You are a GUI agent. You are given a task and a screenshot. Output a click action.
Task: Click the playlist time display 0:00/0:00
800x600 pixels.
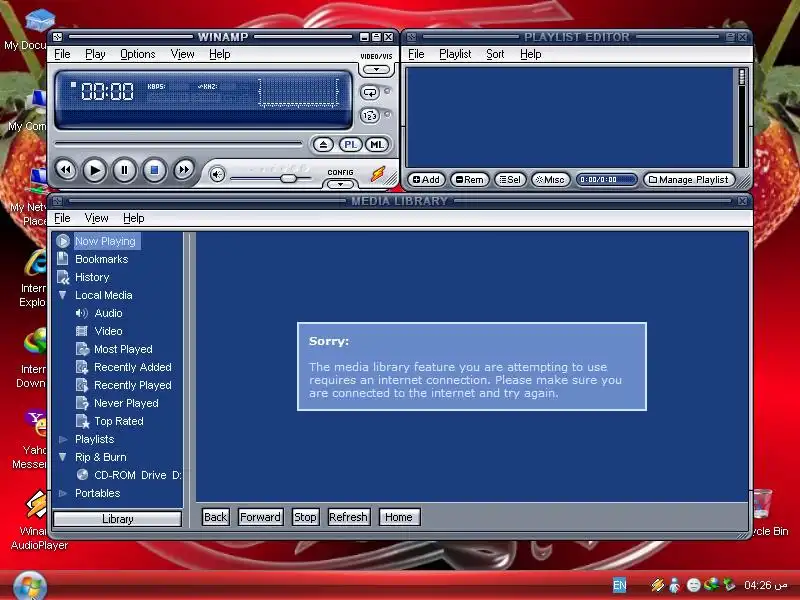[606, 180]
